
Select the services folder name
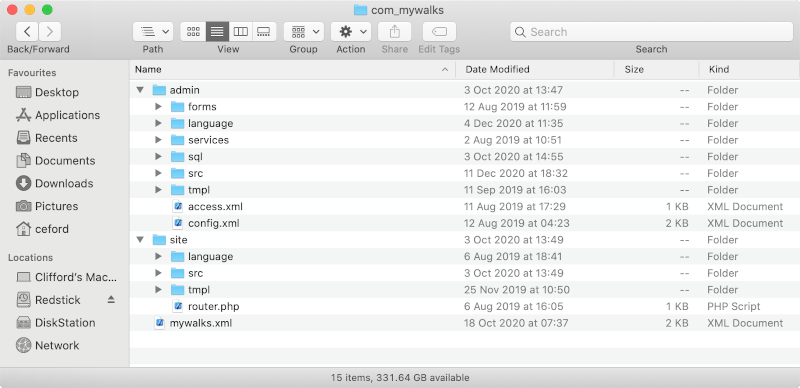coord(208,140)
